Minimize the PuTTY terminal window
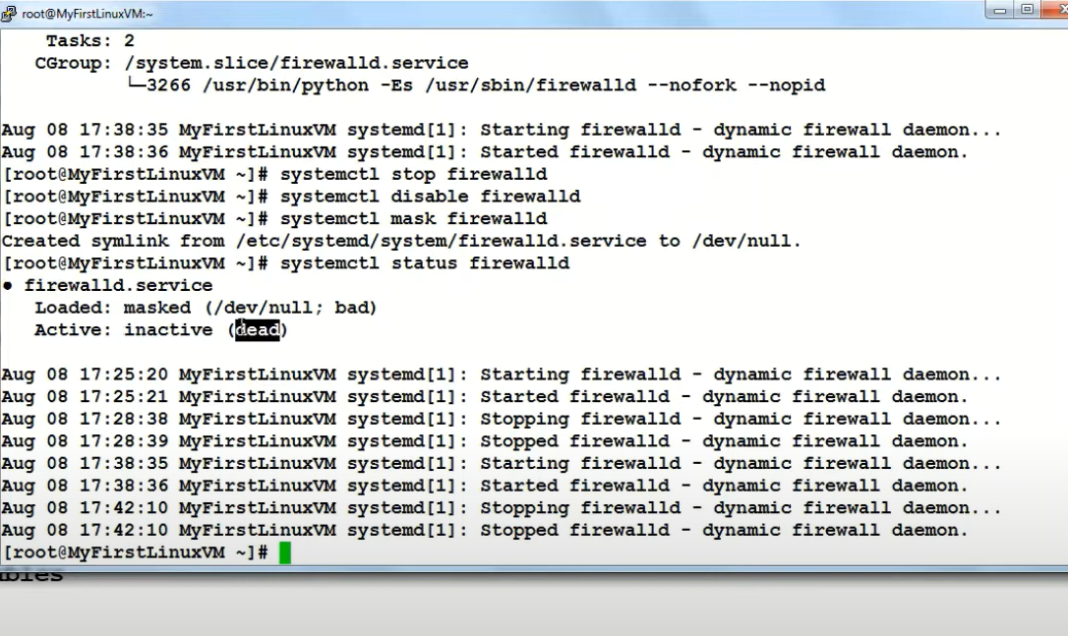Screen dimensions: 1068x636 coord(1000,10)
